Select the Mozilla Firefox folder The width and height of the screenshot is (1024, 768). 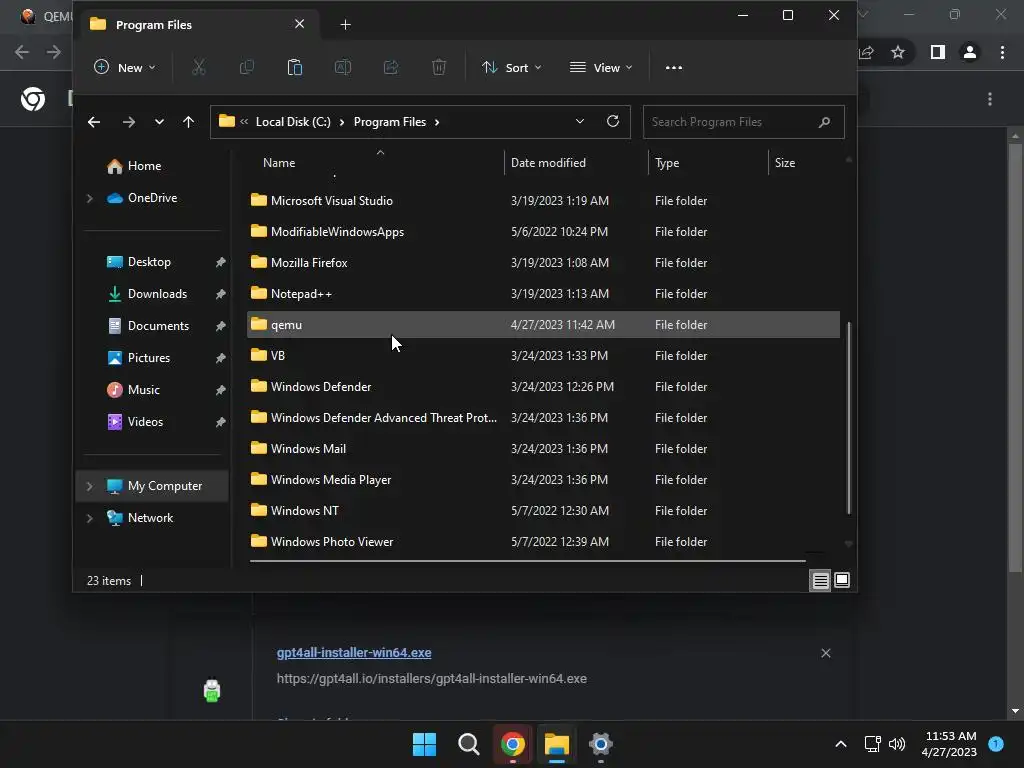[543, 263]
